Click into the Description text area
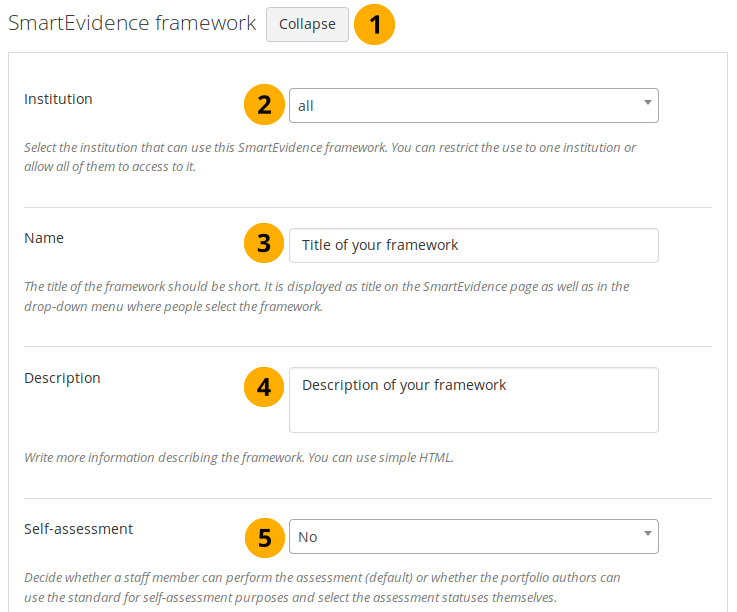Image resolution: width=737 pixels, height=612 pixels. 473,399
